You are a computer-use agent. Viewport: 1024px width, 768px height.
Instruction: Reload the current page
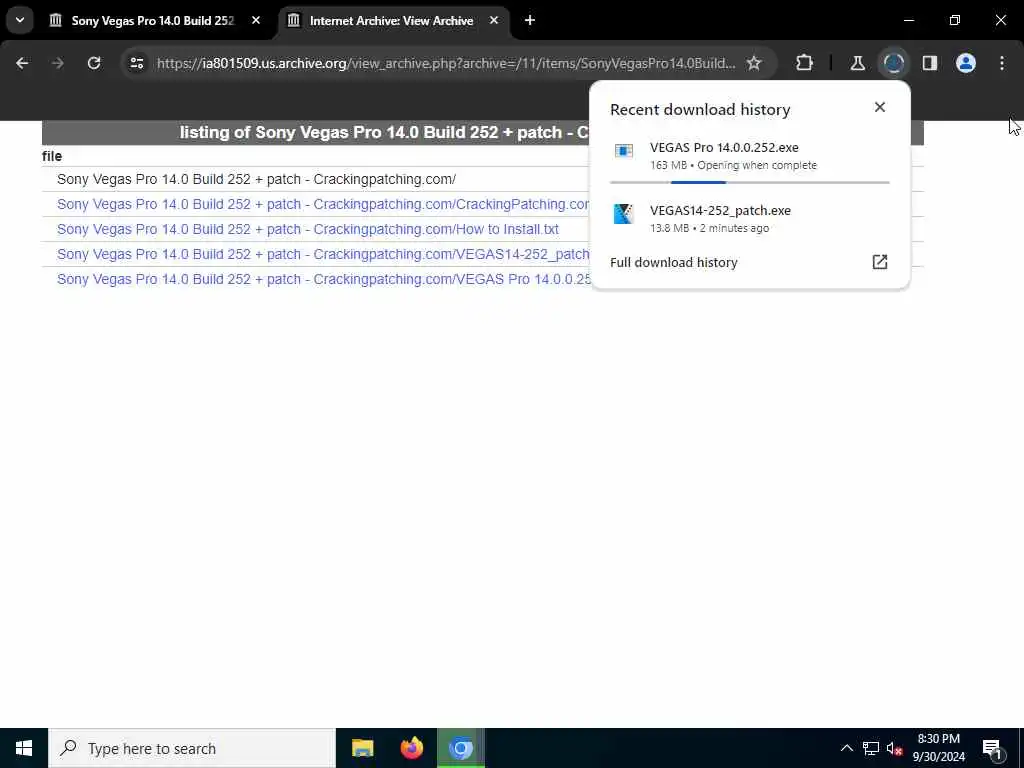pos(94,63)
